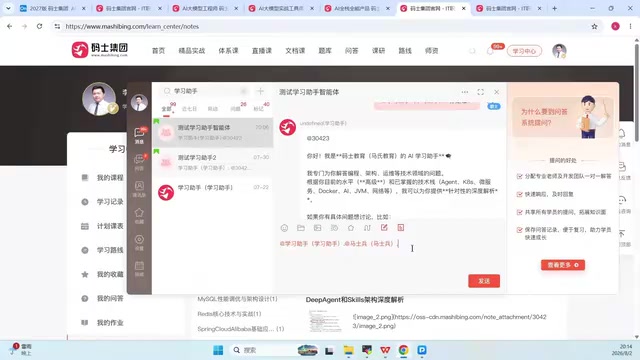Open the Windows Start menu
Viewport: 640px width, 360px height.
(x=218, y=350)
